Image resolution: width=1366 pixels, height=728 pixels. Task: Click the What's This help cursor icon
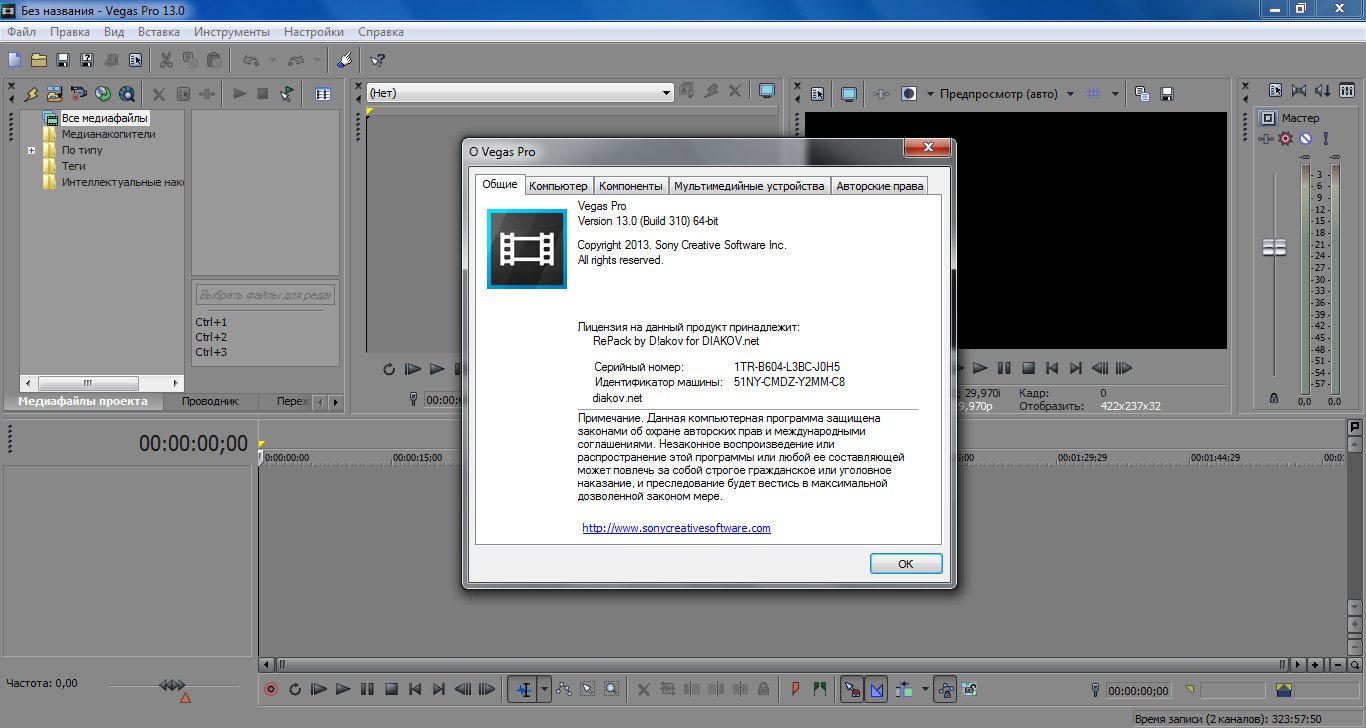click(x=377, y=60)
